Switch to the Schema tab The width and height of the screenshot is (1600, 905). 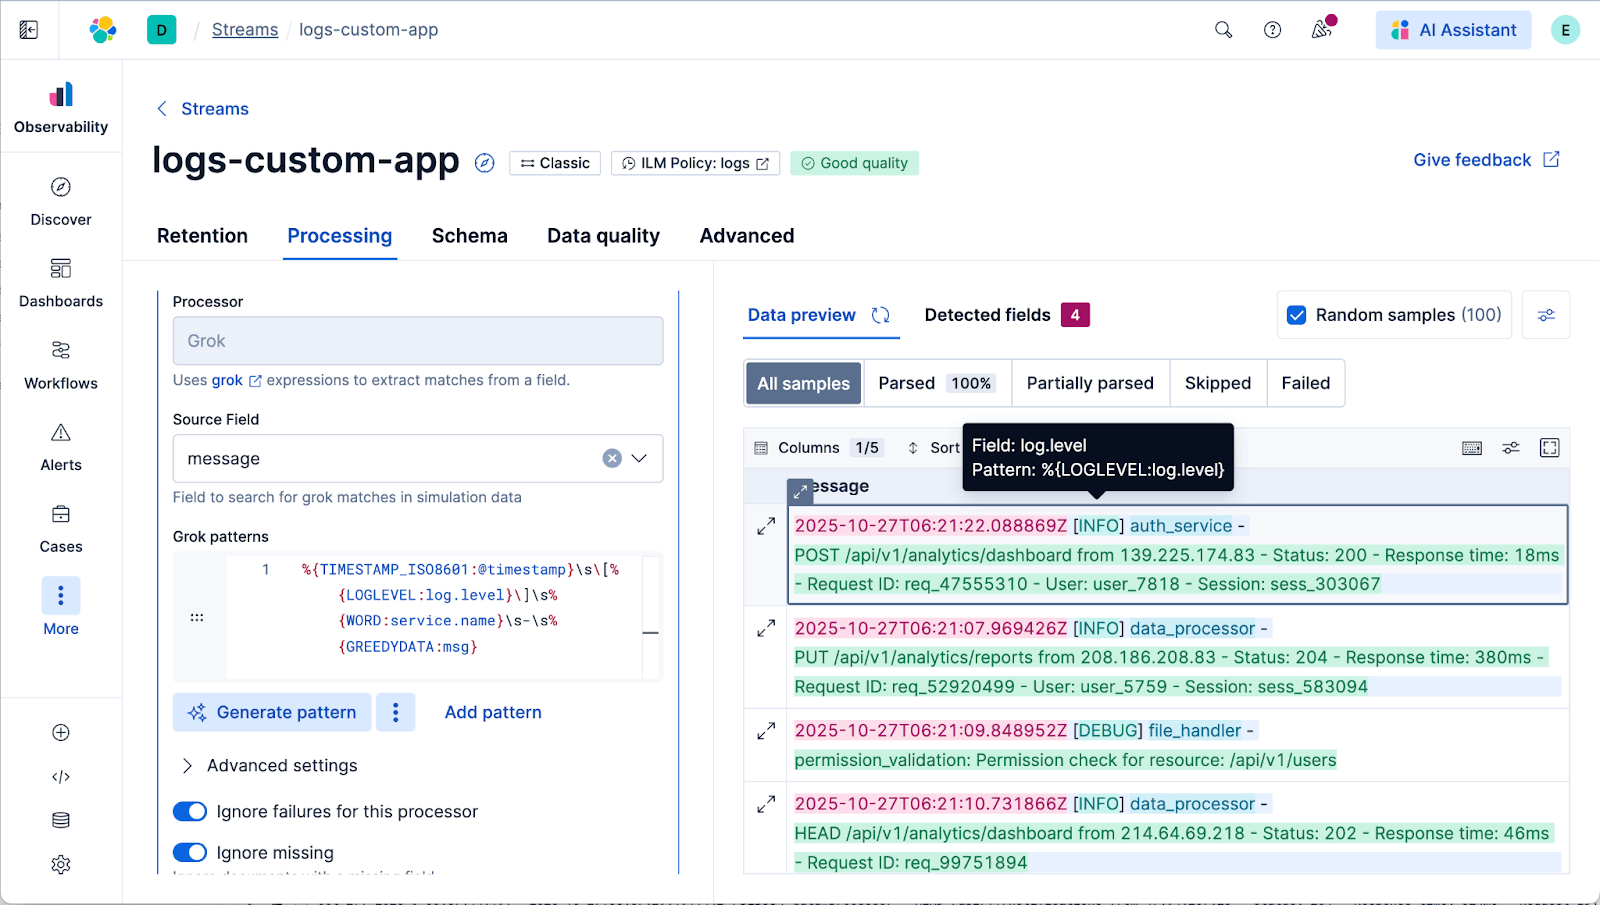469,236
